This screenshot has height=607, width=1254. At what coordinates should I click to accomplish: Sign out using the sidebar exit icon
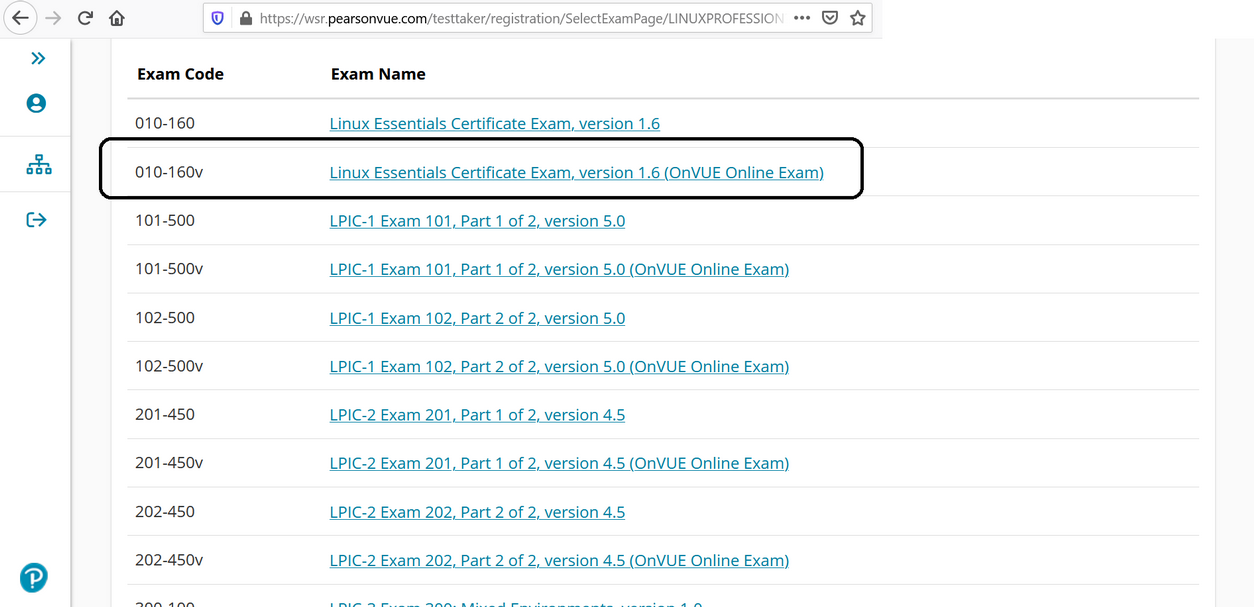[x=36, y=220]
